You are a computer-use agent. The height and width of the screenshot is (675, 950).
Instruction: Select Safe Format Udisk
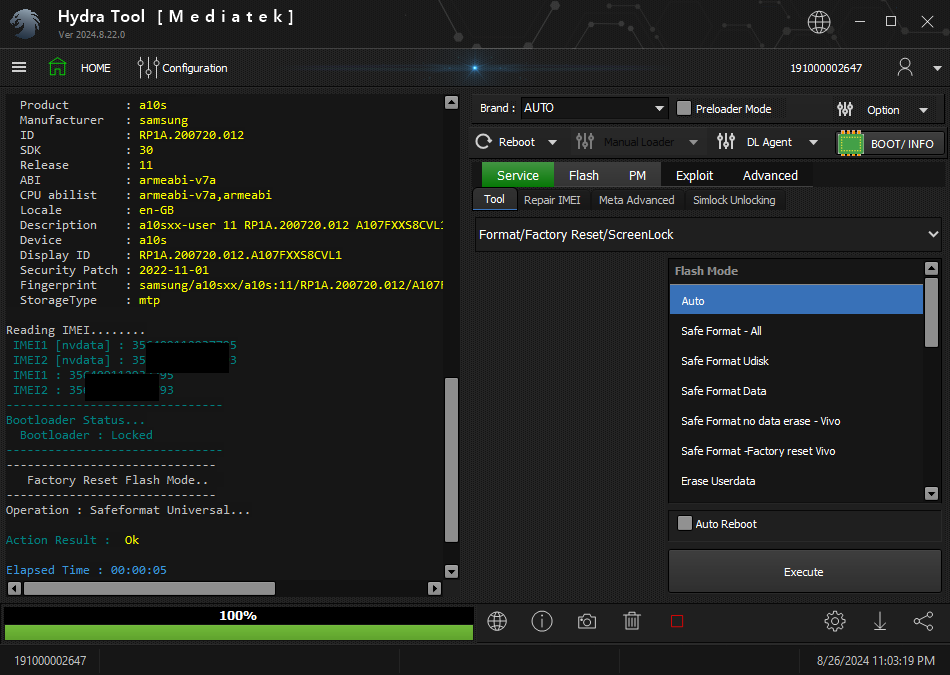pyautogui.click(x=796, y=361)
